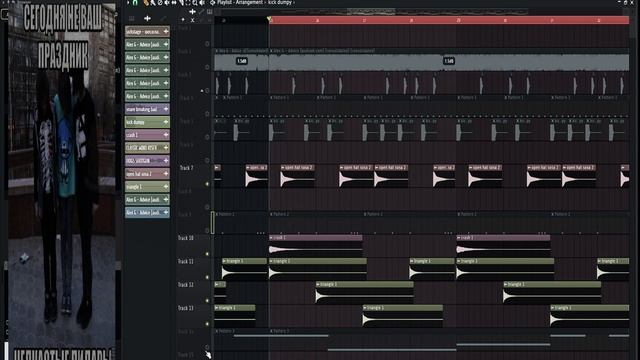Viewport: 640px width, 360px height.
Task: Pick the magnifier Zoom tool
Action: (x=195, y=3)
